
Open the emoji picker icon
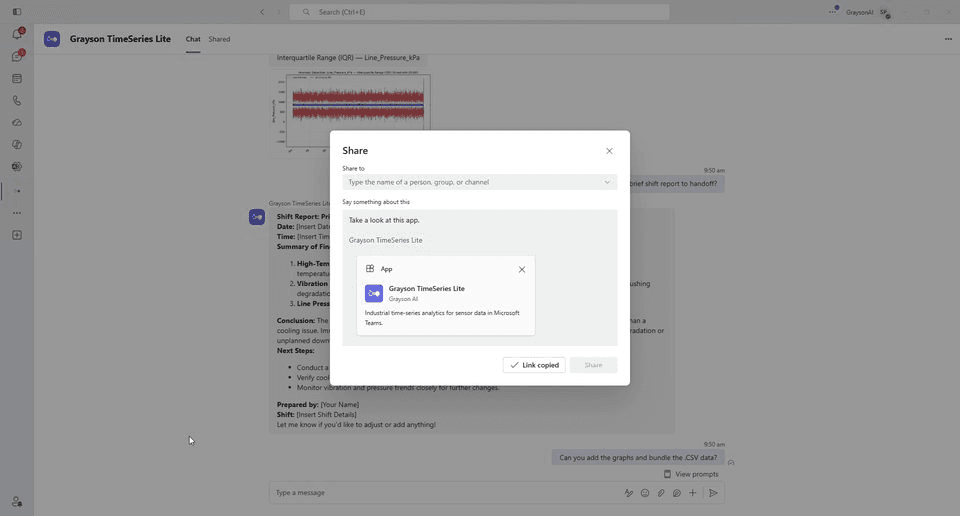(x=645, y=493)
